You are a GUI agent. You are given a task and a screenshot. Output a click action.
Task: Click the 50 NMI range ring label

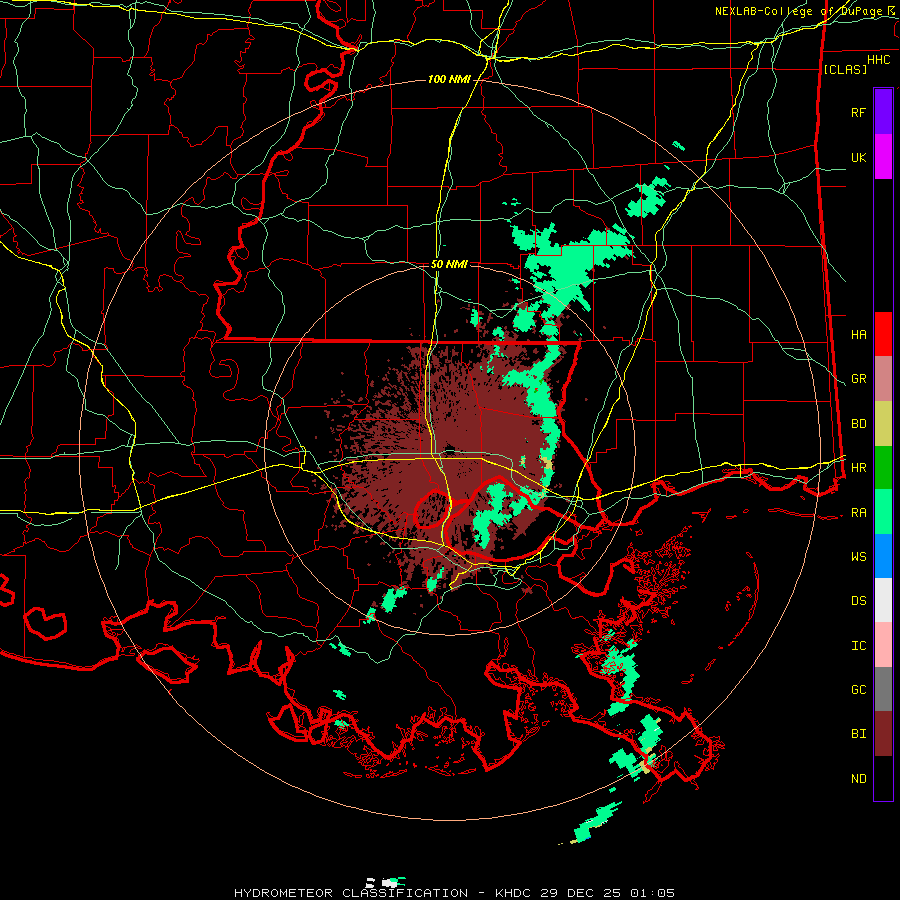tap(449, 264)
